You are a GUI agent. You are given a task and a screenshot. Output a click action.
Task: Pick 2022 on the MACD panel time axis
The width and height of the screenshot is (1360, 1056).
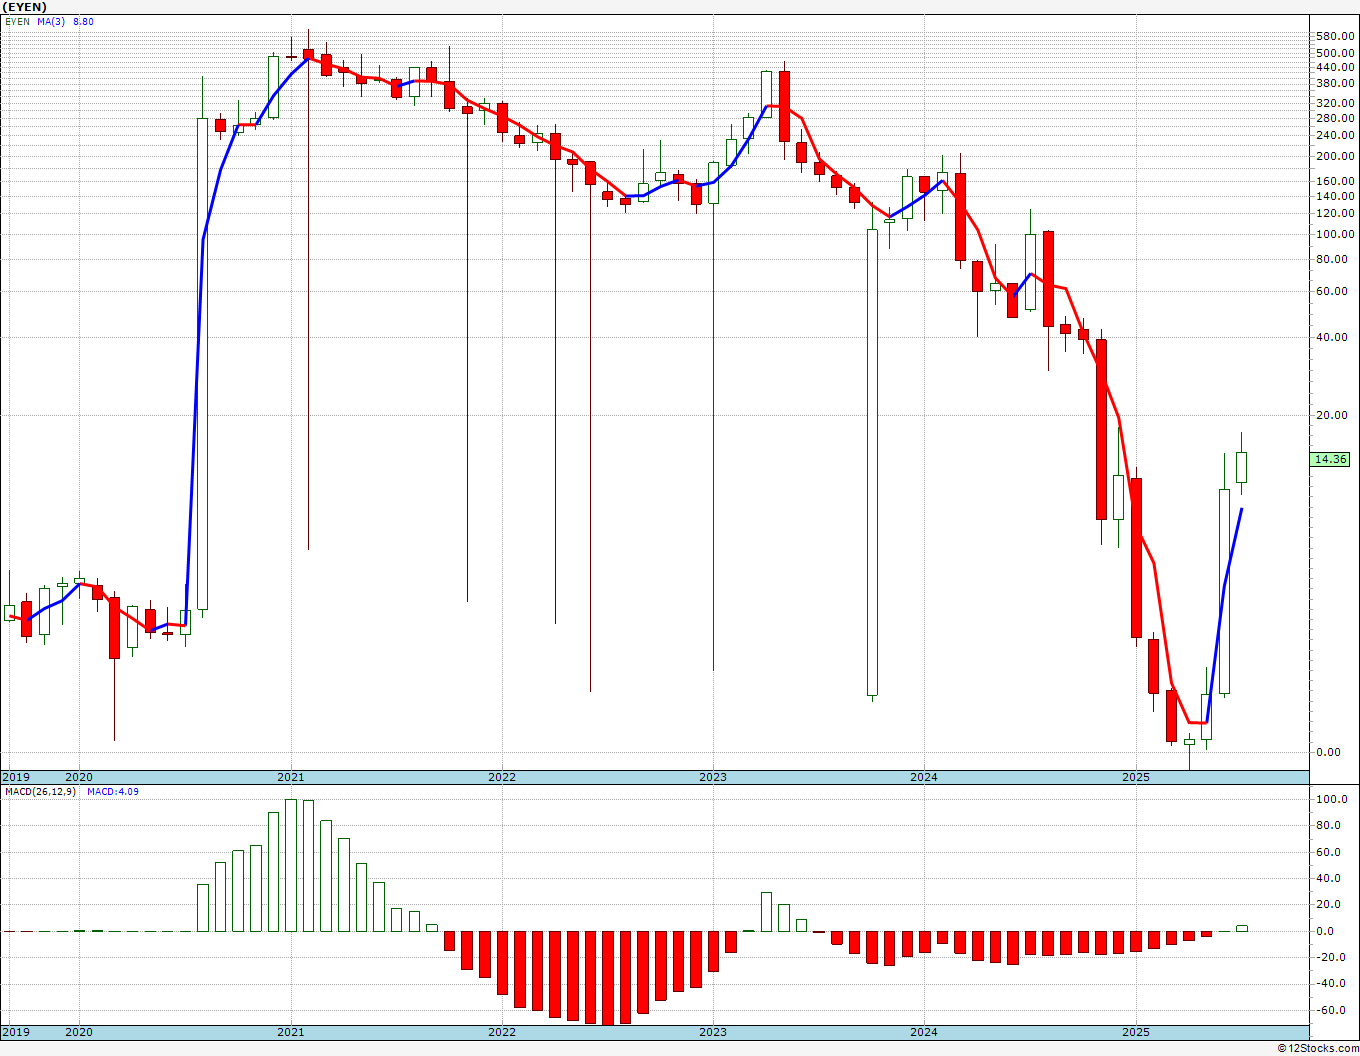click(502, 1032)
